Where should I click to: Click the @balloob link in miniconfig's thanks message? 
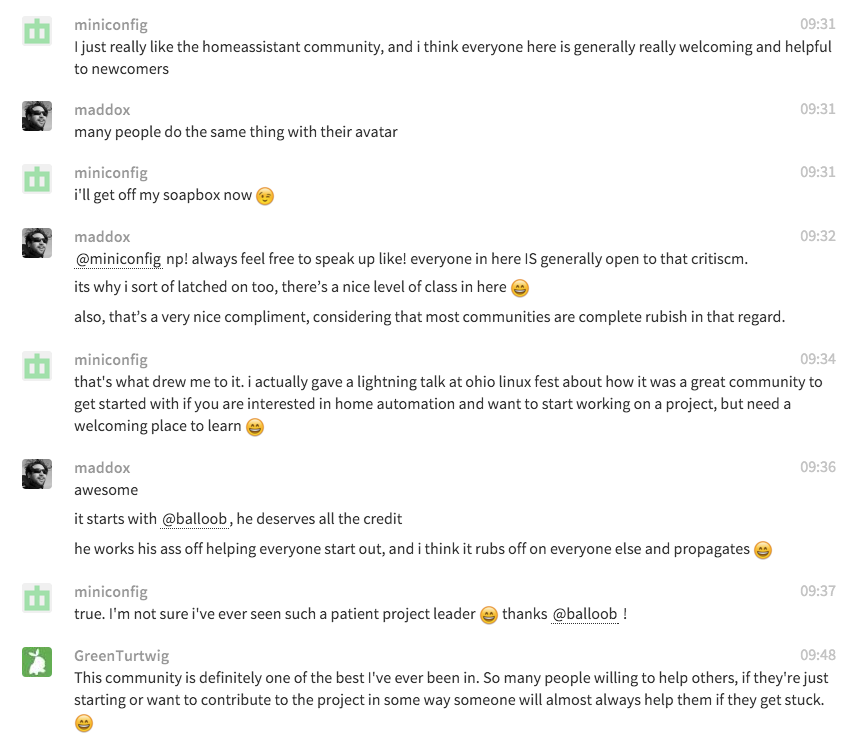587,614
